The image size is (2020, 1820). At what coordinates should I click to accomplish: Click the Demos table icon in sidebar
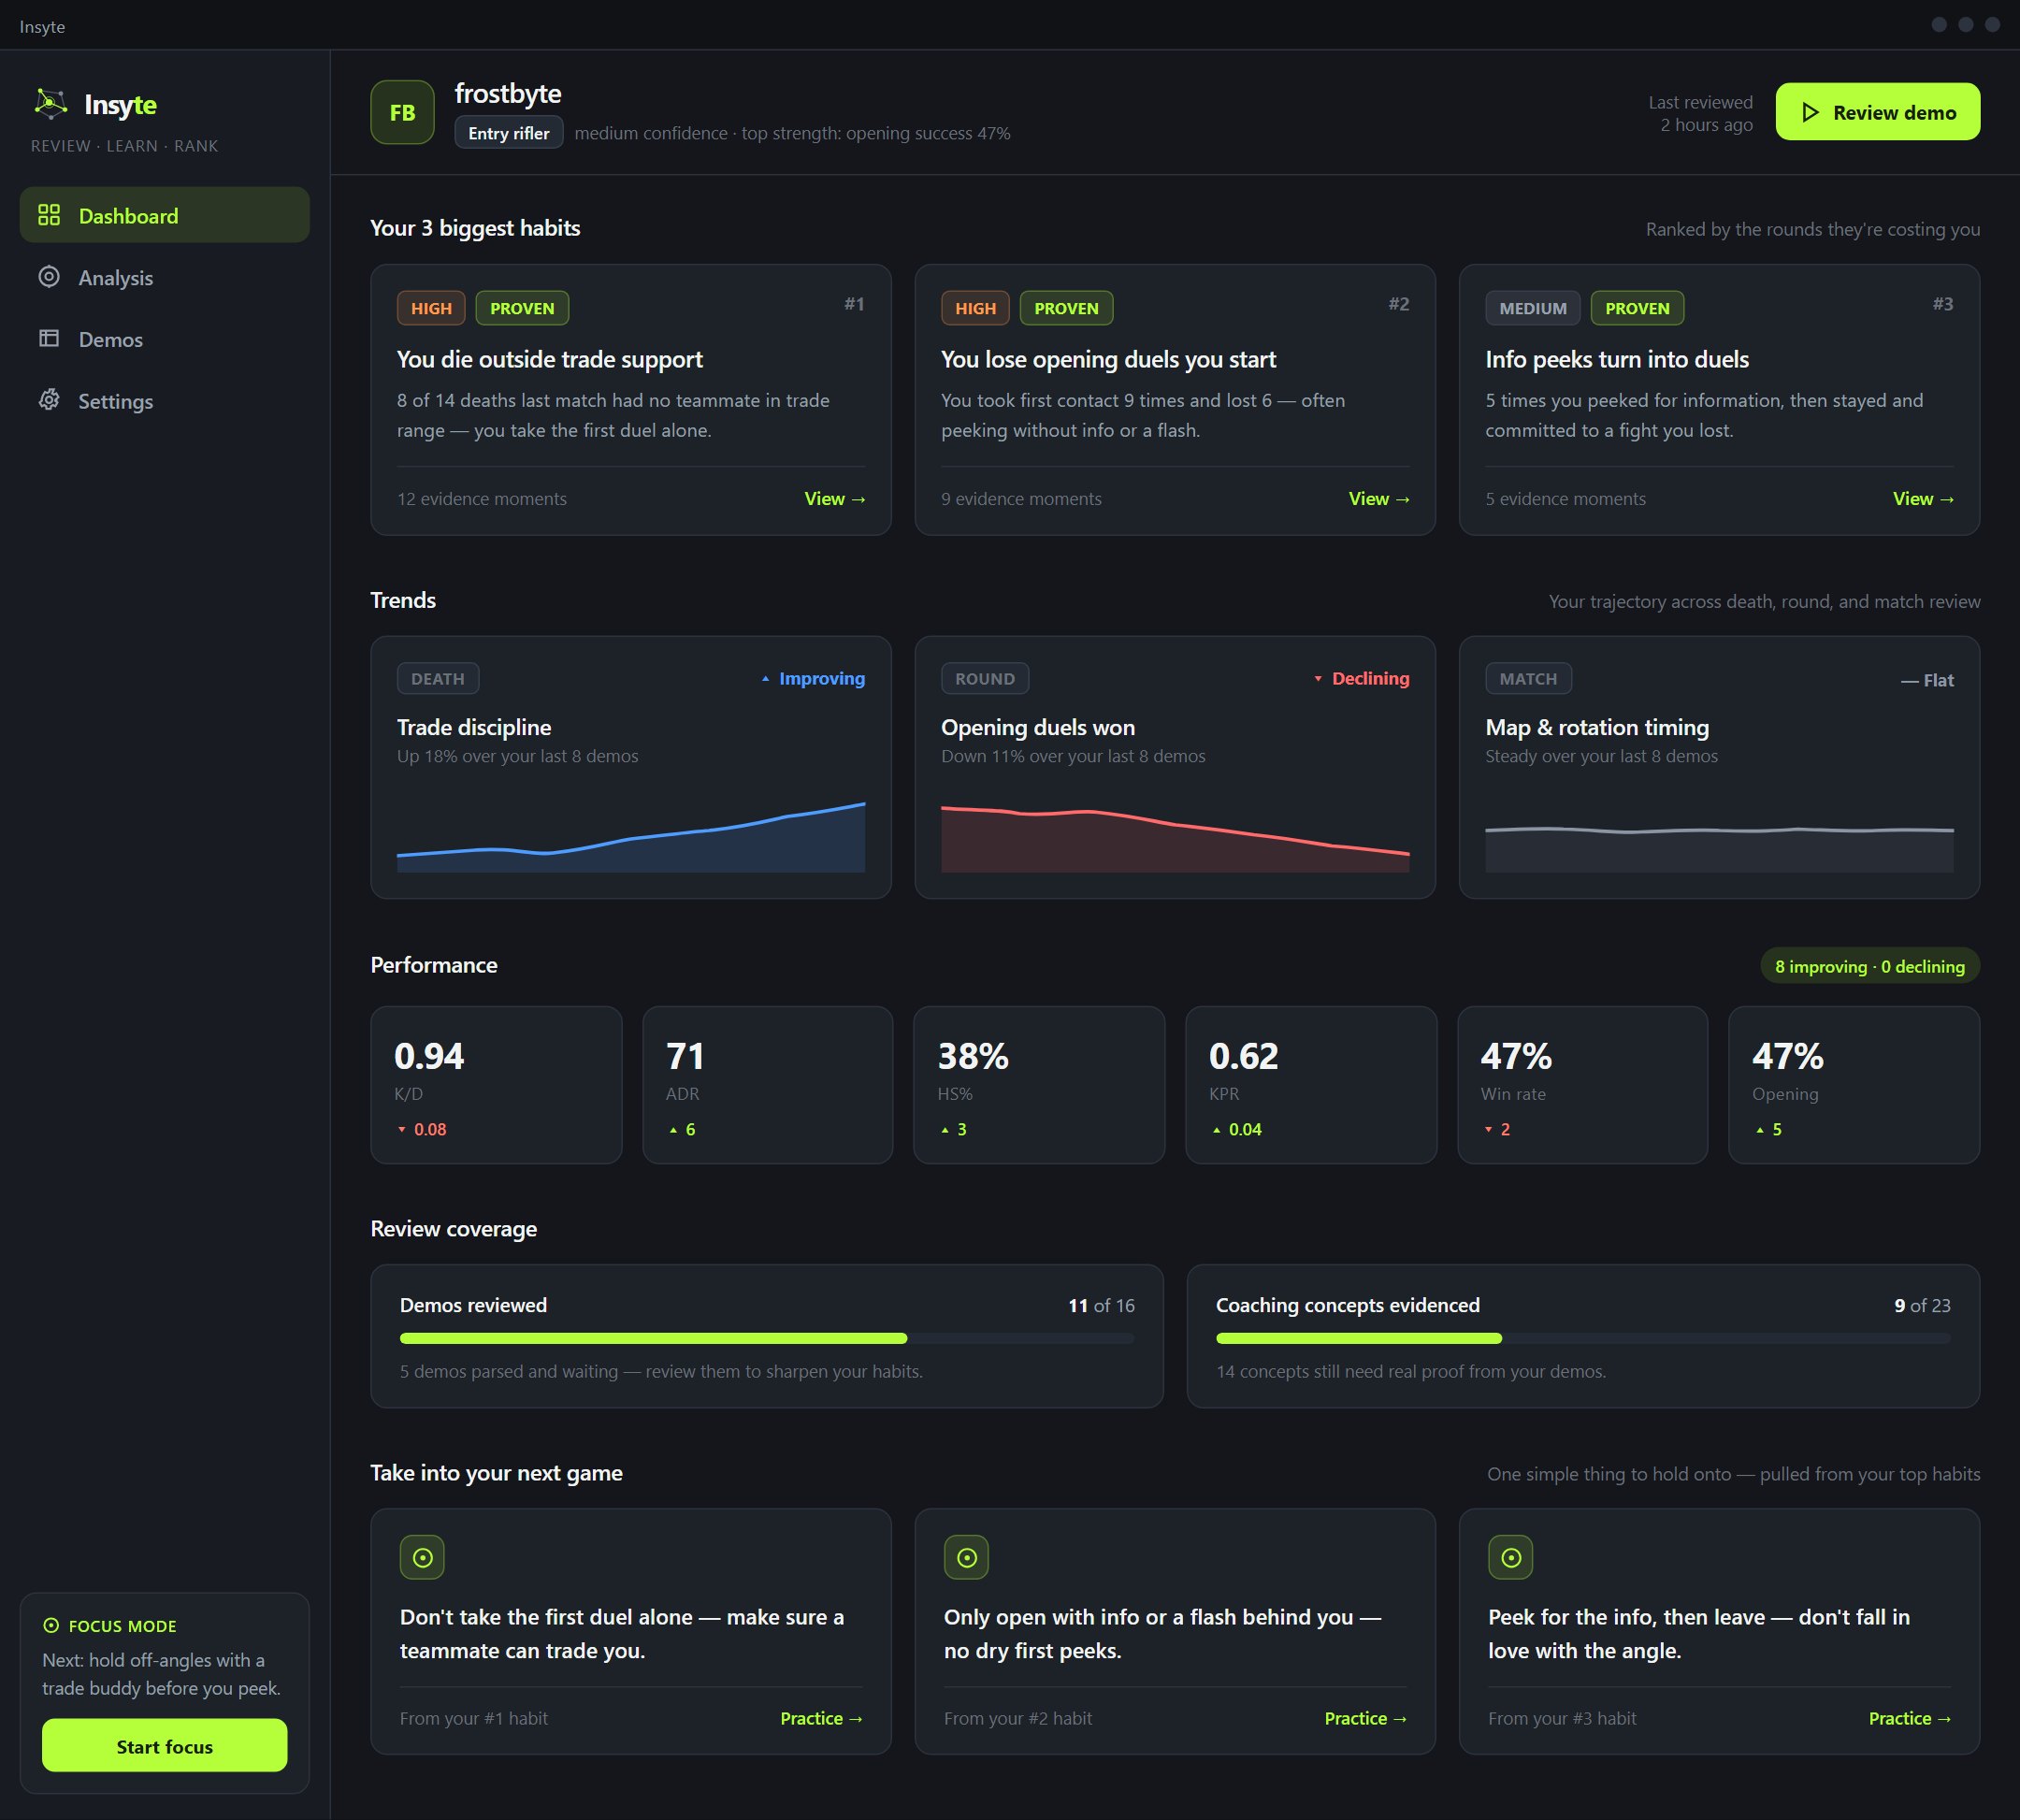pos(49,339)
